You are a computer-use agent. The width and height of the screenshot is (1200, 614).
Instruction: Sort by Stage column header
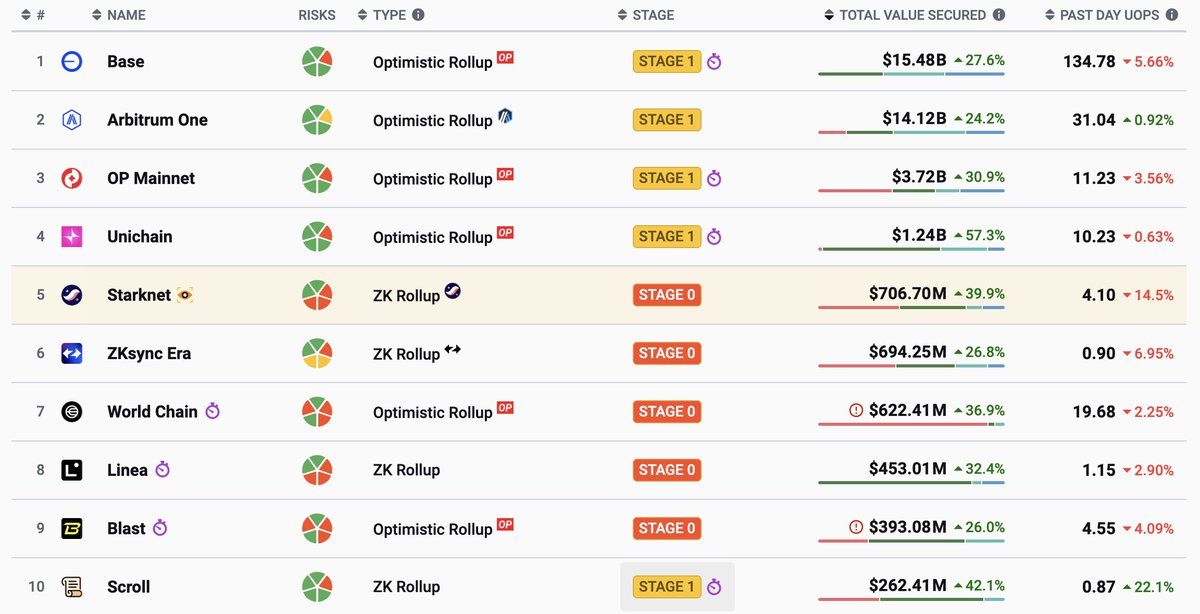646,15
